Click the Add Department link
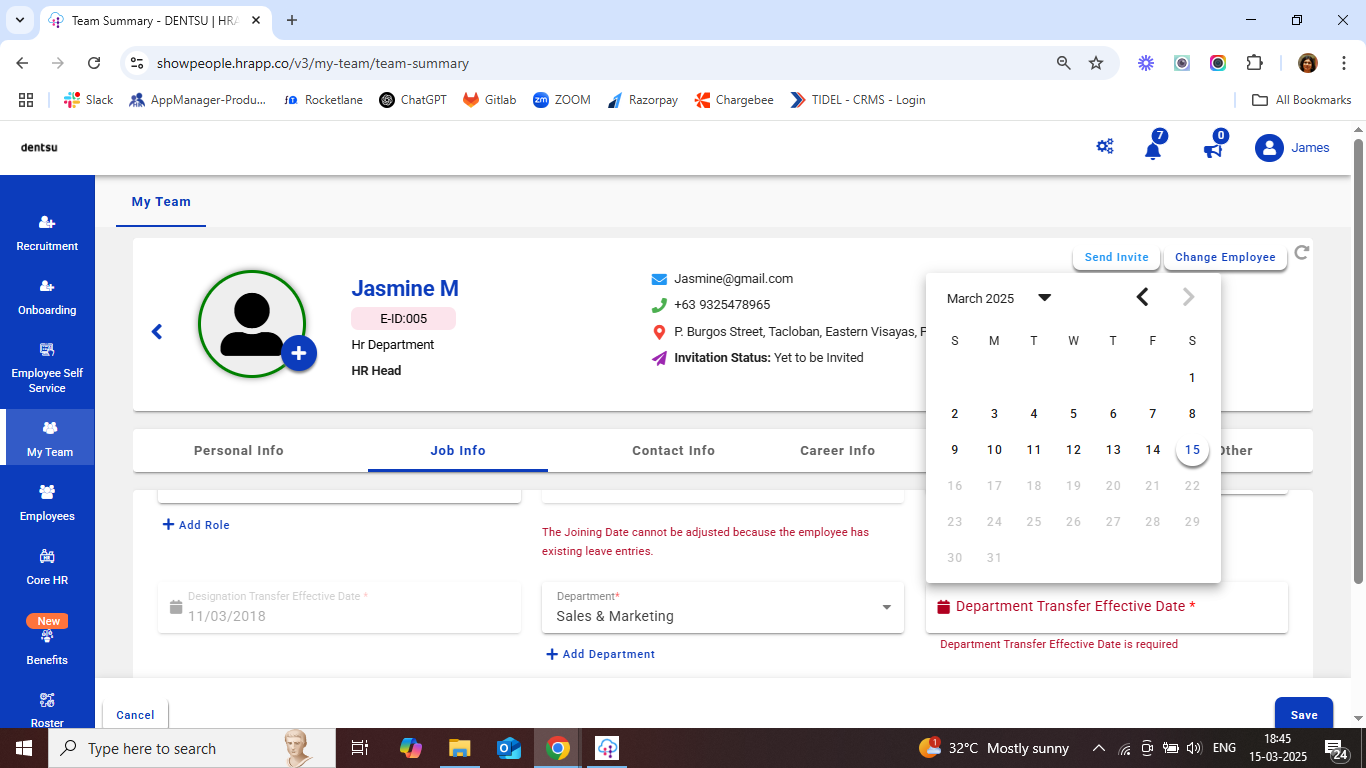This screenshot has width=1366, height=768. pyautogui.click(x=601, y=654)
